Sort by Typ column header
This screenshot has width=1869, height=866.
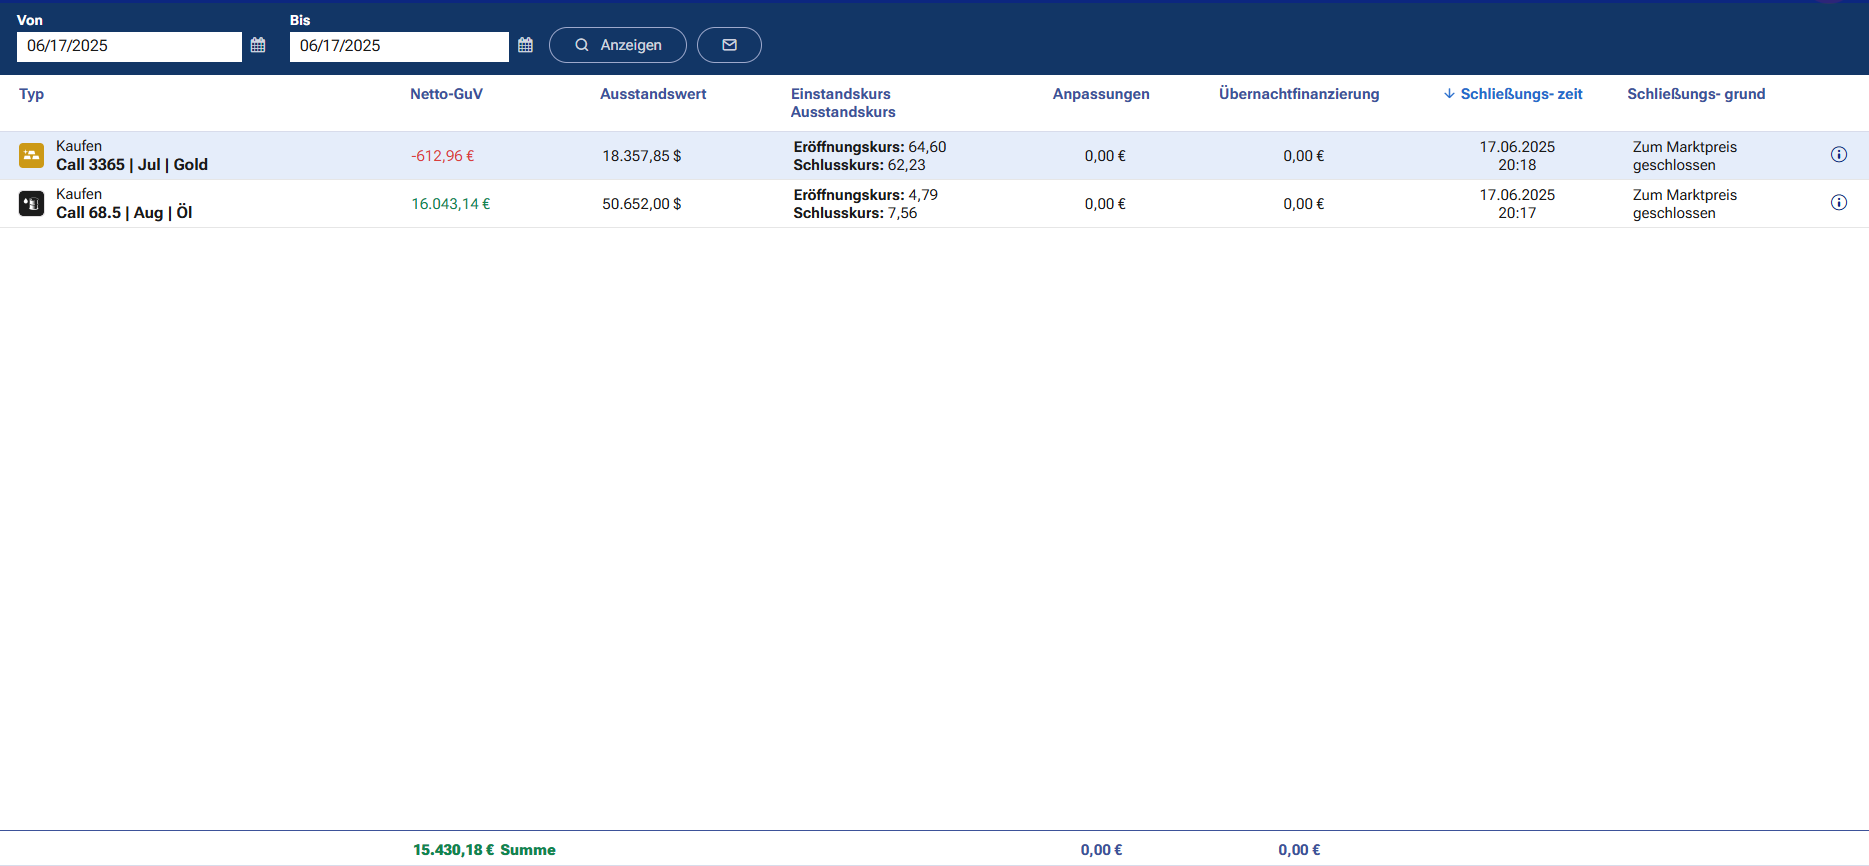tap(32, 94)
